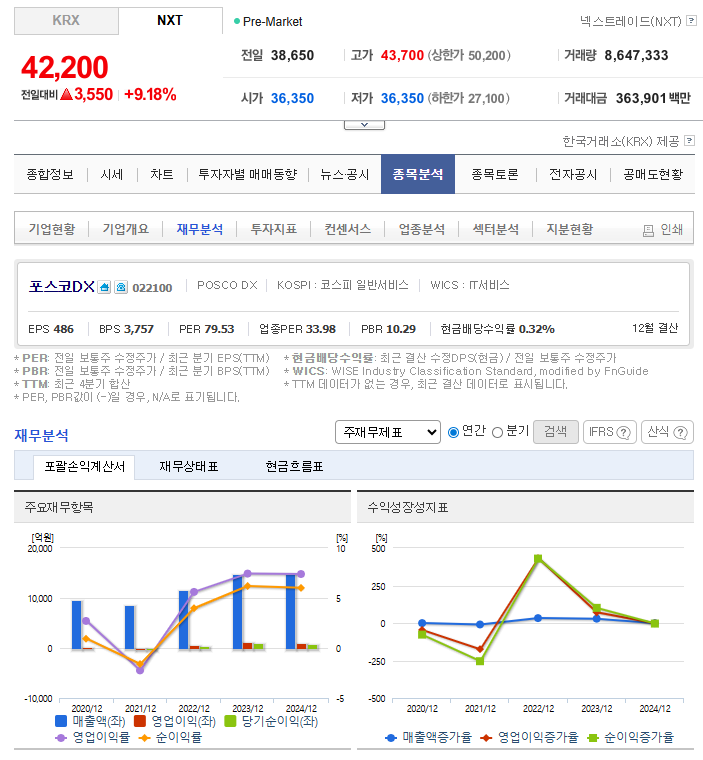Go to the 재무분석 sub-tab
The image size is (703, 760).
[200, 229]
